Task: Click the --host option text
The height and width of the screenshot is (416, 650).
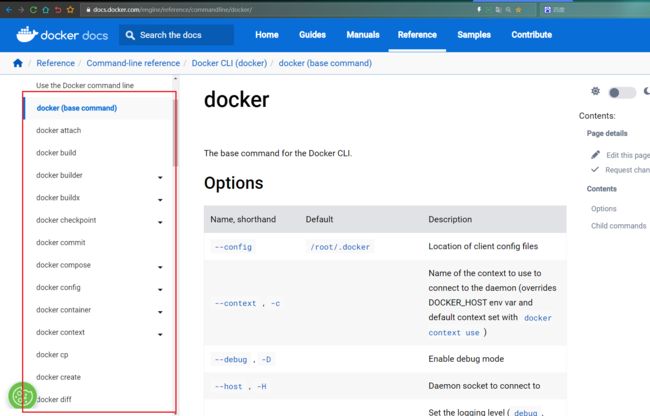Action: click(x=228, y=387)
